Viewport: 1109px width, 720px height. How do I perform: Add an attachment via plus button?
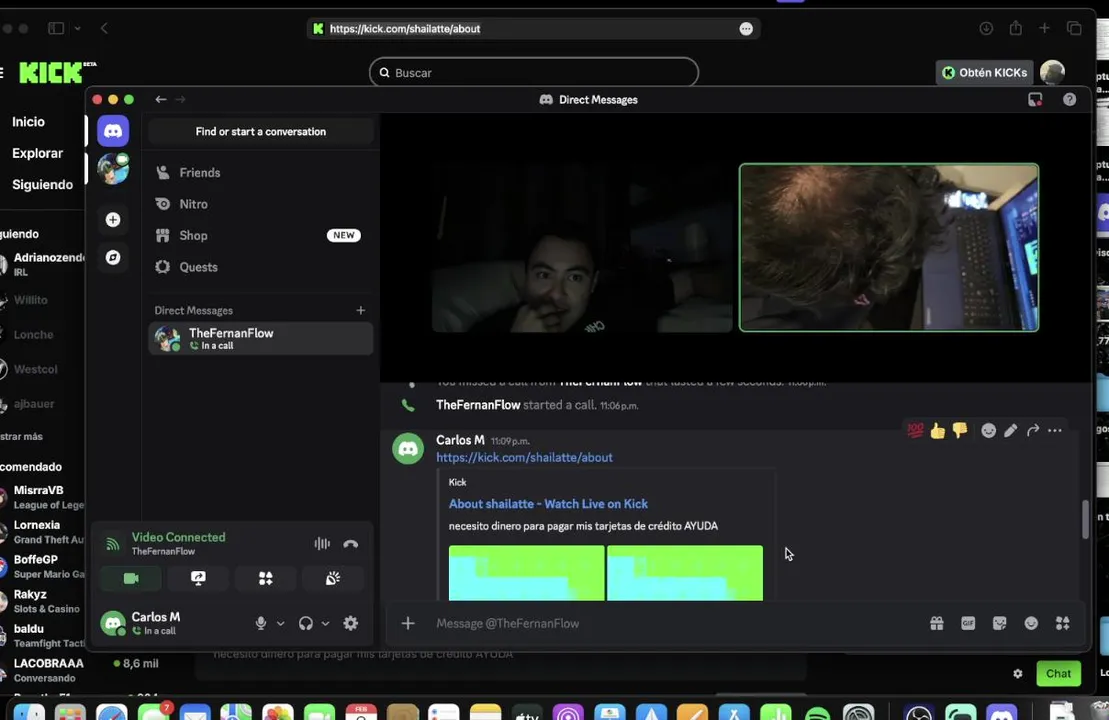[408, 623]
